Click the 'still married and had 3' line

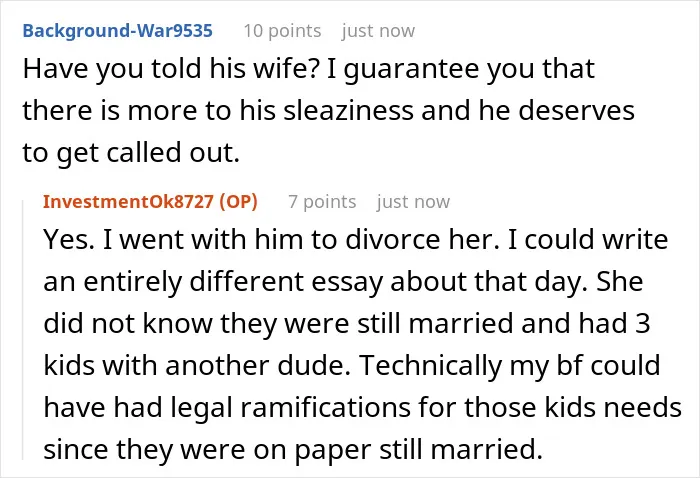pos(503,323)
